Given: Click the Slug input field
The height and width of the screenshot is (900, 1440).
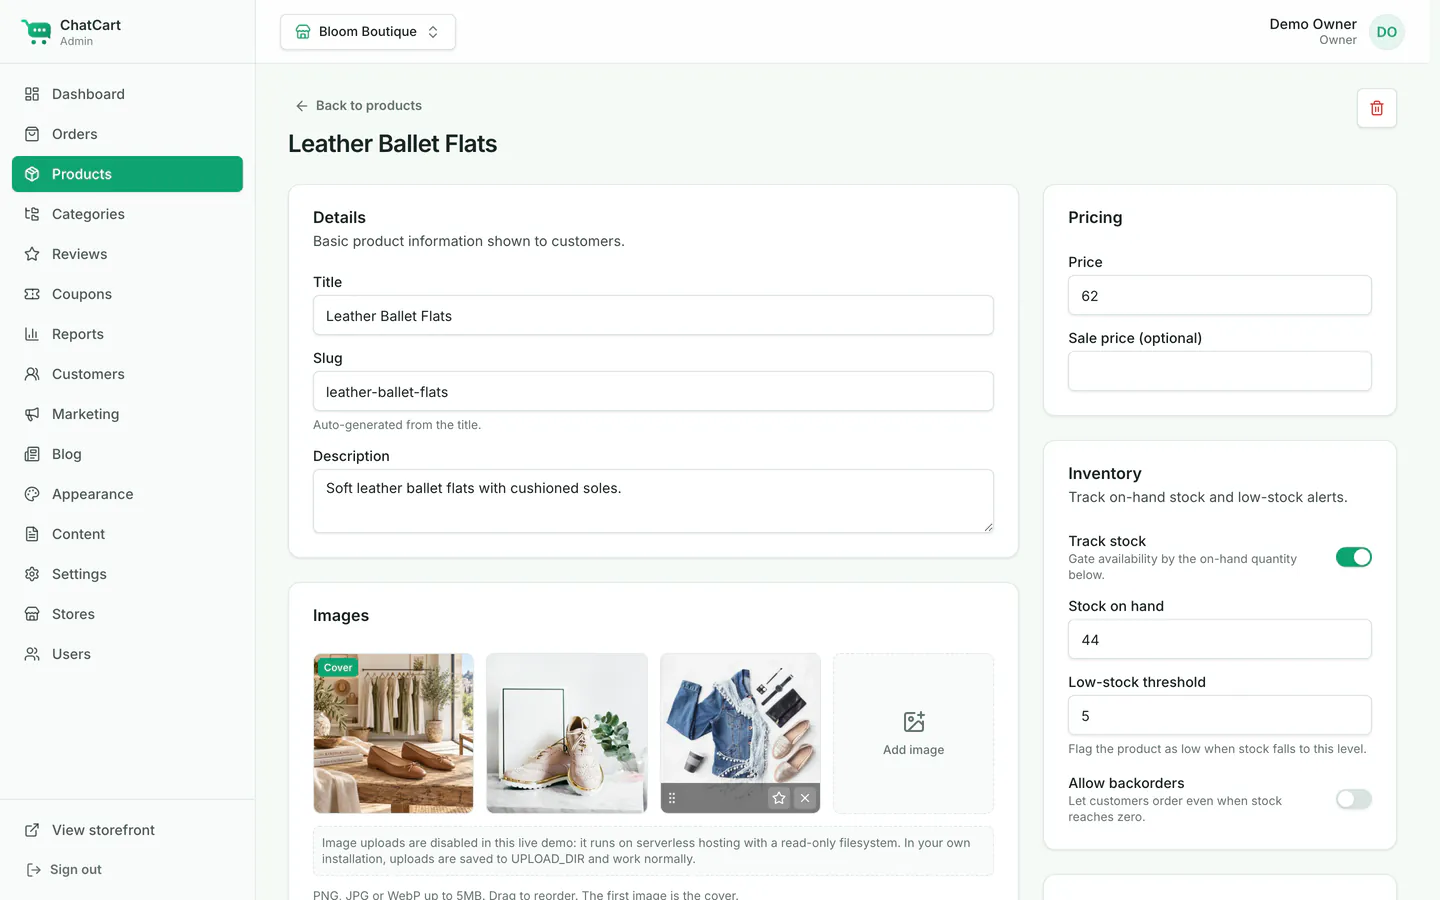Looking at the screenshot, I should point(653,391).
